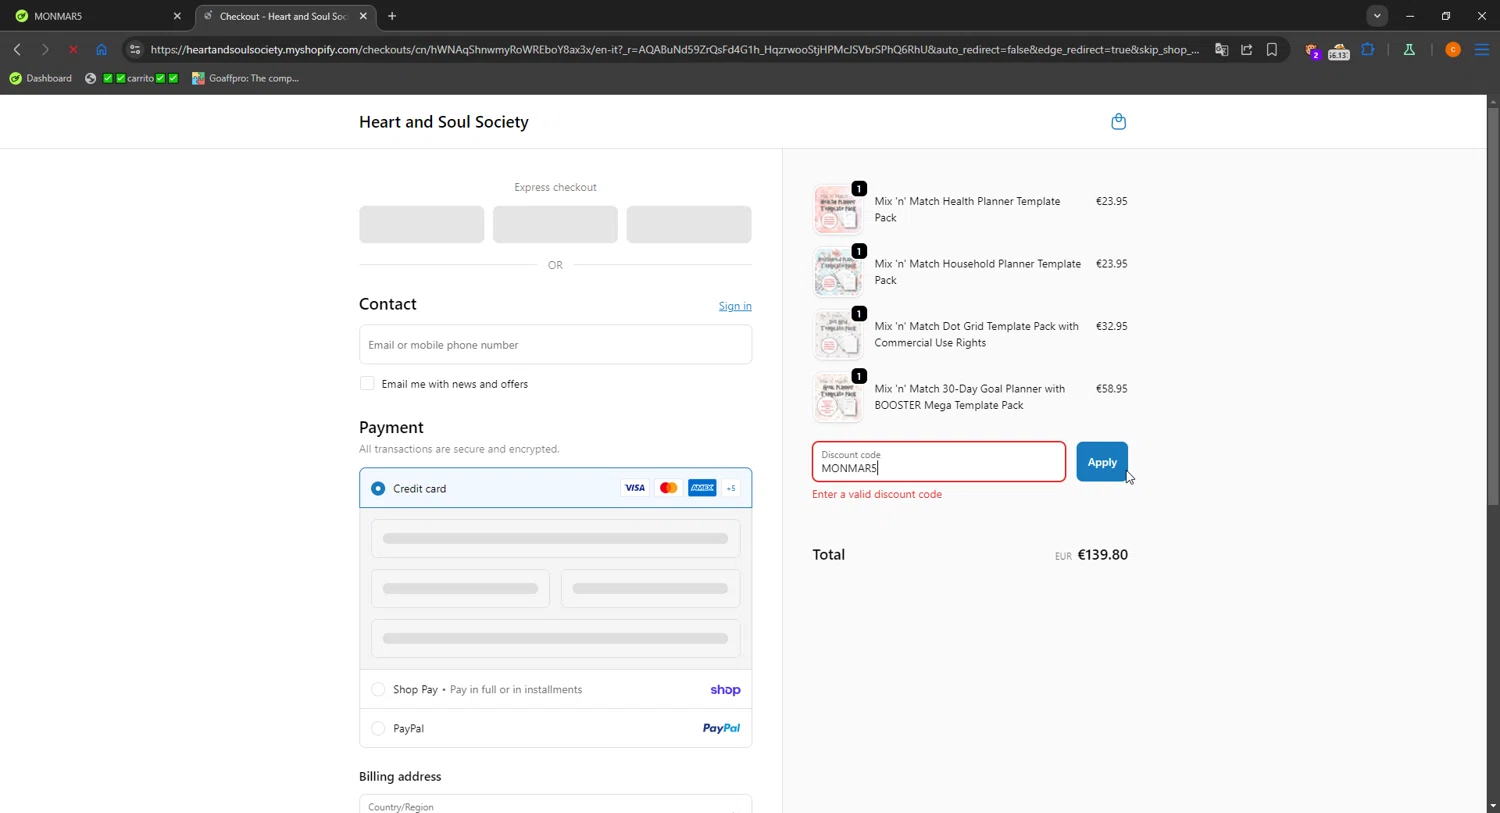Check Email me with news and offers
1500x813 pixels.
[x=367, y=384]
